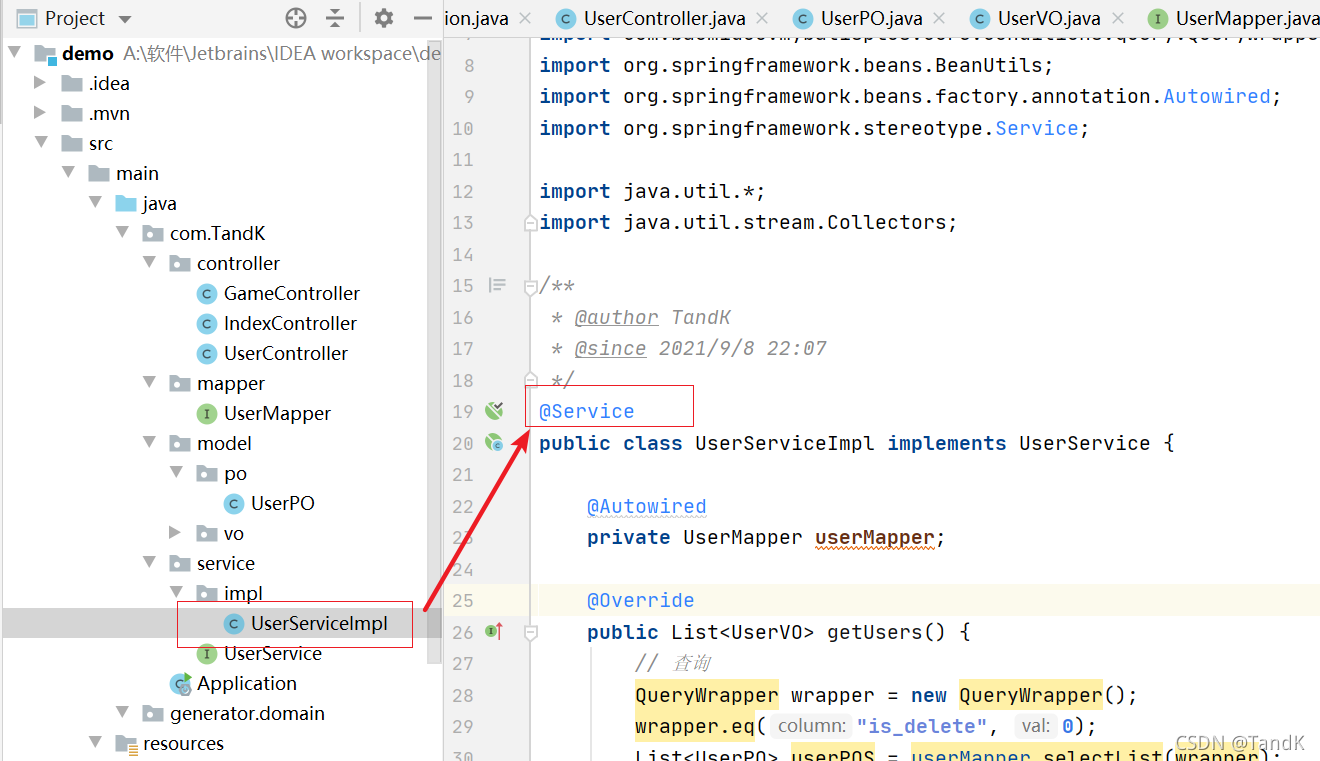Click the Application run class icon
The width and height of the screenshot is (1320, 761).
(x=181, y=684)
